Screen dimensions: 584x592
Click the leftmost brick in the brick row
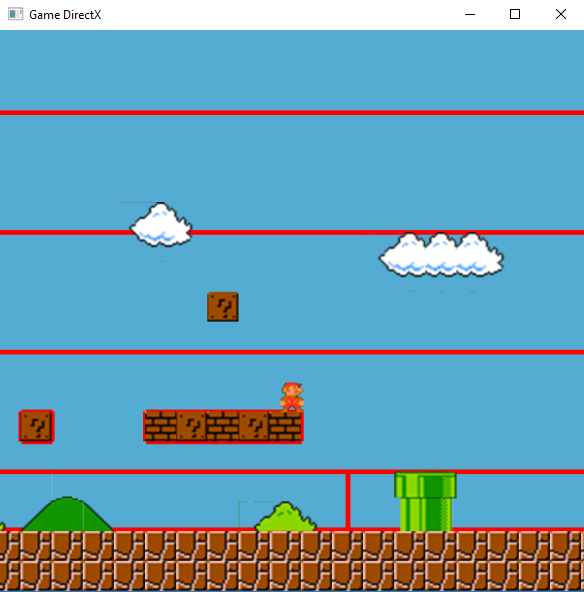[160, 426]
